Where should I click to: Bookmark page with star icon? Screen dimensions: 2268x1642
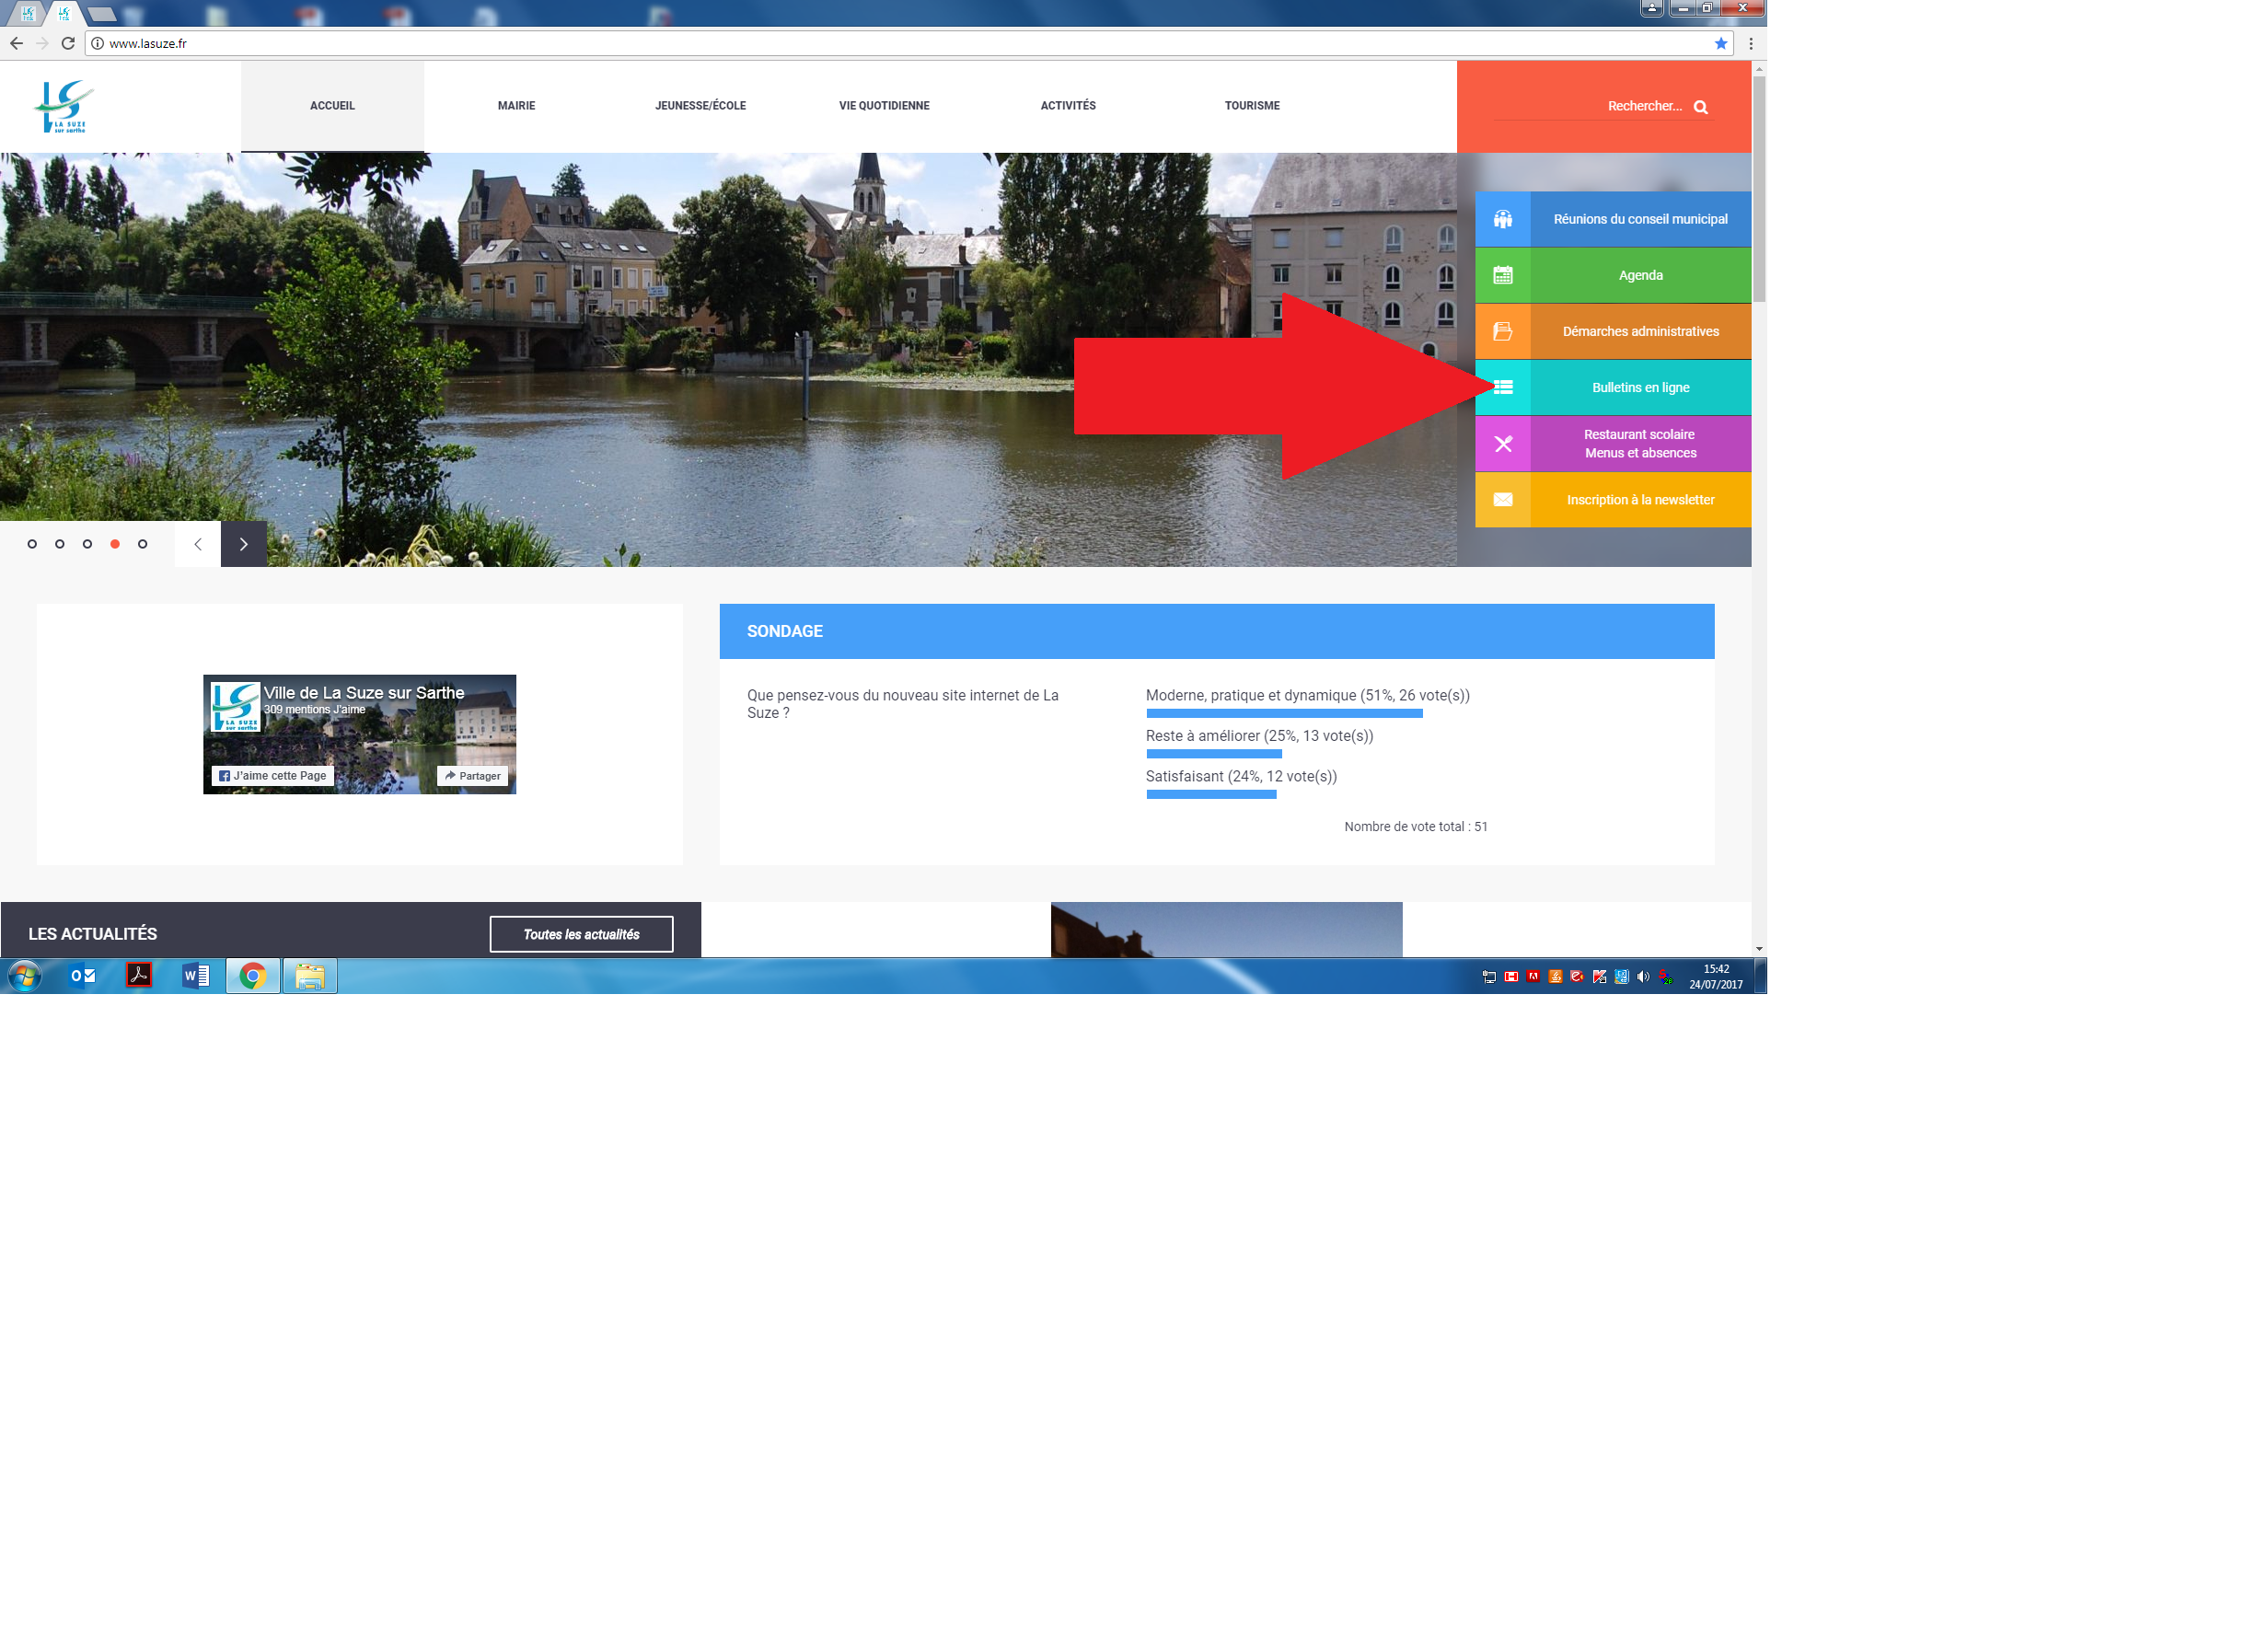[1720, 43]
